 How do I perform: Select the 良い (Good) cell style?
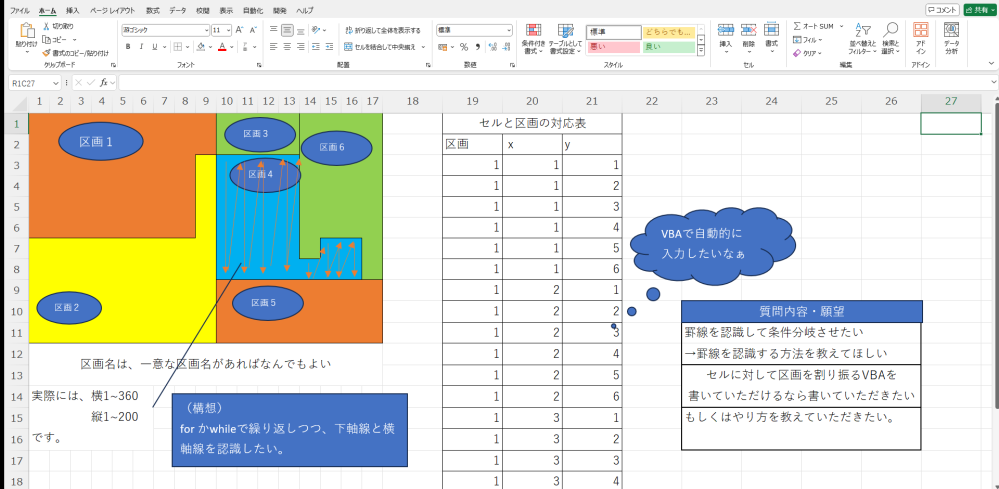[668, 46]
